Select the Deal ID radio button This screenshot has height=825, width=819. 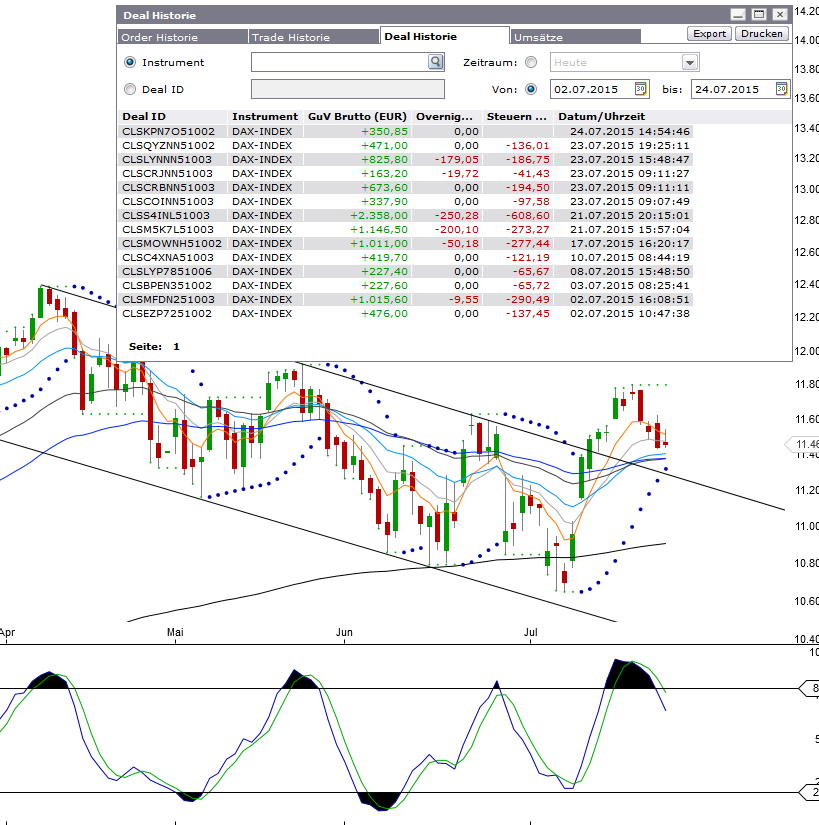[129, 89]
